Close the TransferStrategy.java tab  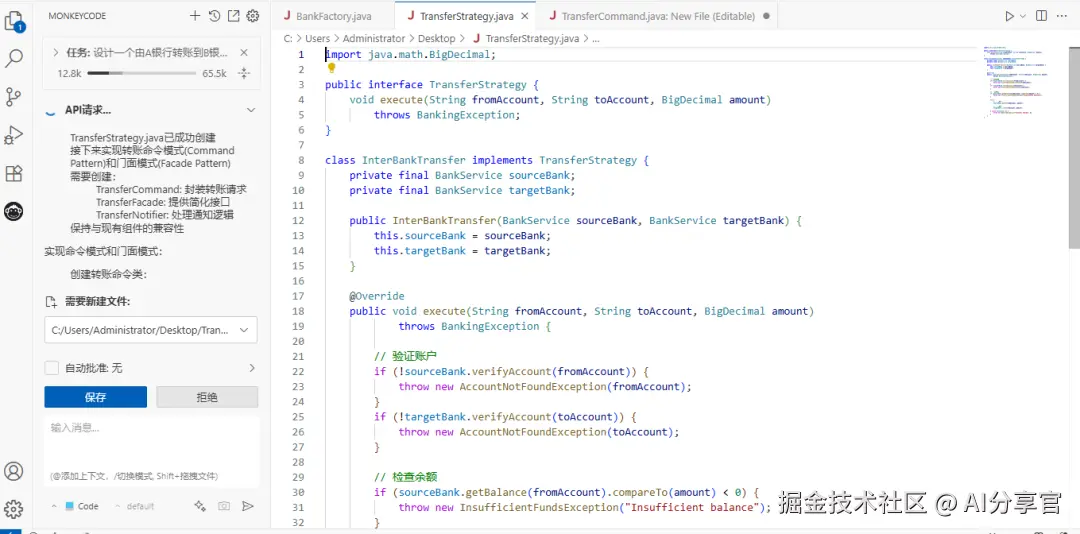(x=525, y=16)
